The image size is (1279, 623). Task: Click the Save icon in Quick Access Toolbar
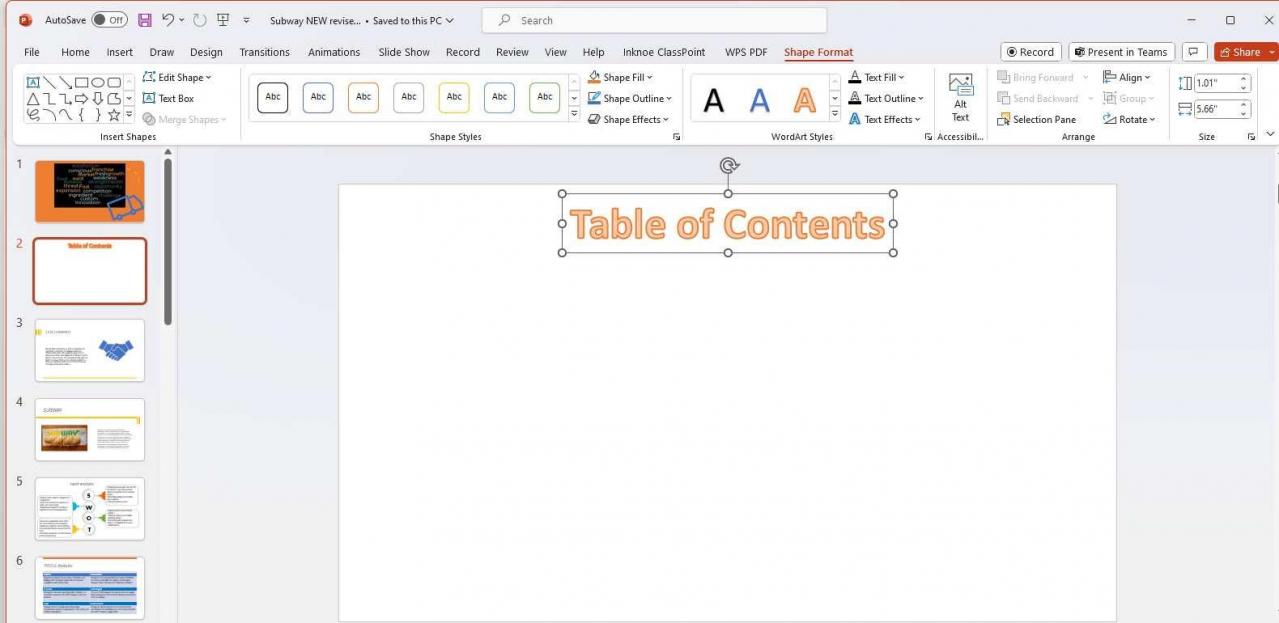pyautogui.click(x=143, y=20)
